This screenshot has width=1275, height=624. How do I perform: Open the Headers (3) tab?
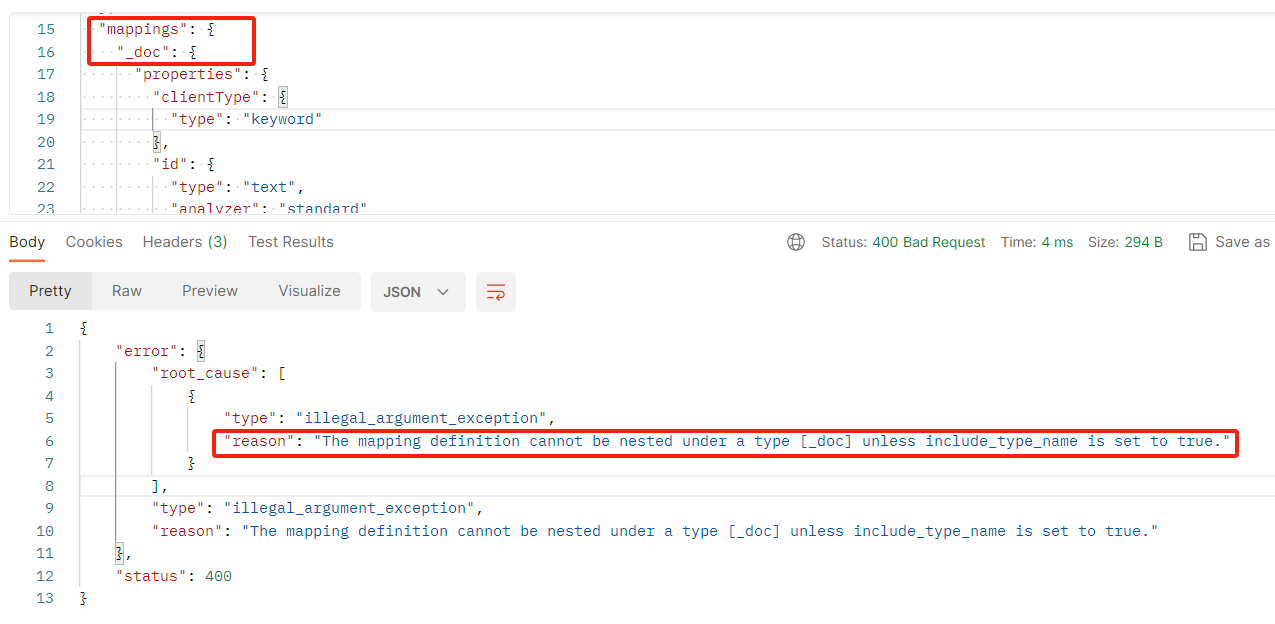tap(184, 242)
